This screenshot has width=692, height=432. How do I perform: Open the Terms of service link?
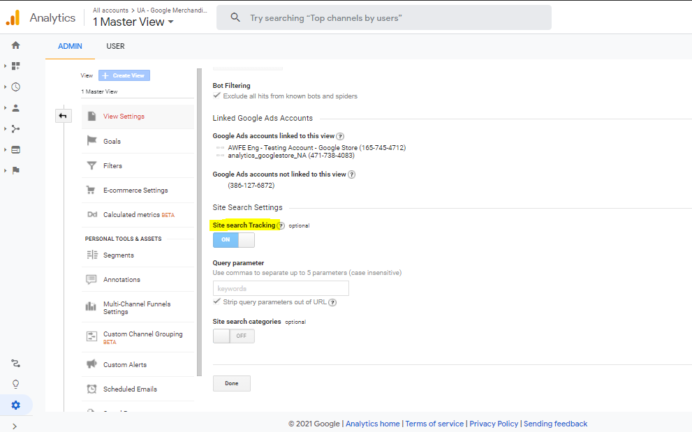click(x=434, y=424)
